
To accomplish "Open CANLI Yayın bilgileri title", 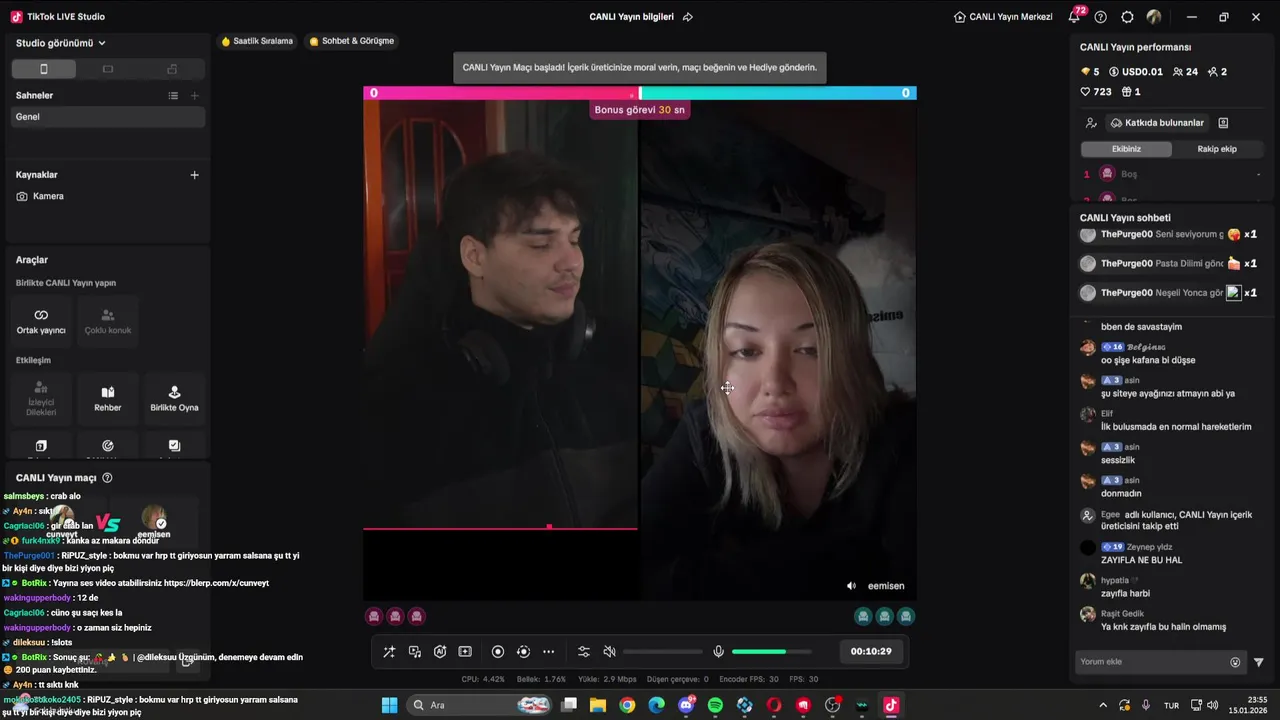I will [x=631, y=17].
